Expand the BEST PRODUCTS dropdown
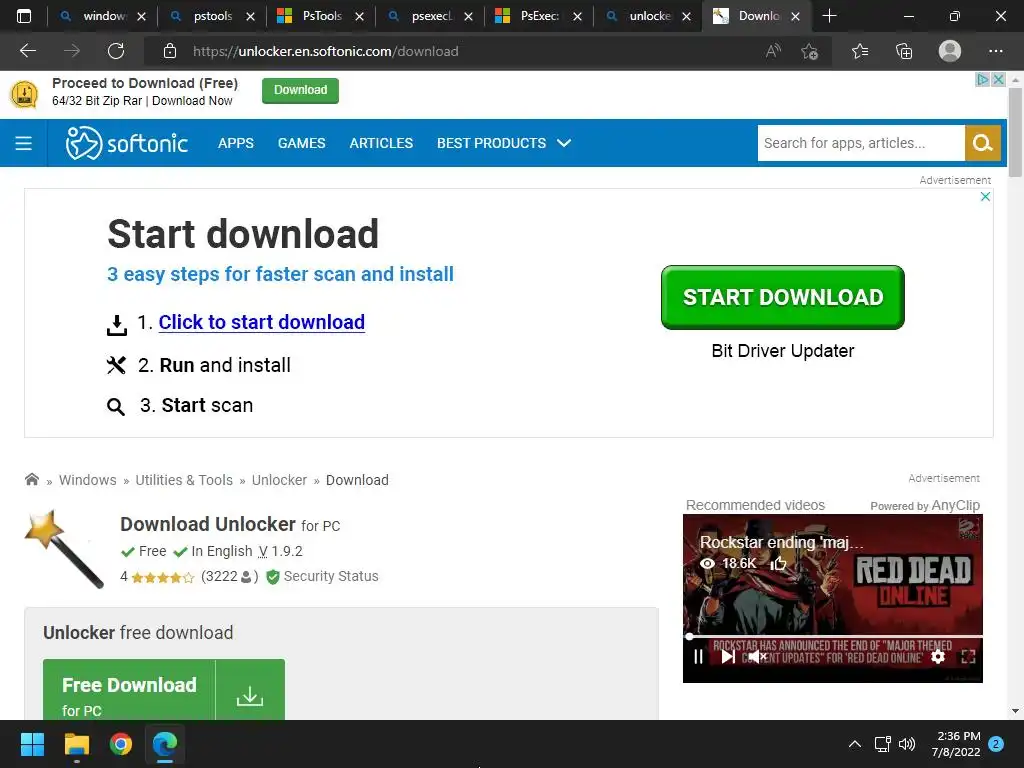This screenshot has width=1024, height=768. click(x=504, y=143)
